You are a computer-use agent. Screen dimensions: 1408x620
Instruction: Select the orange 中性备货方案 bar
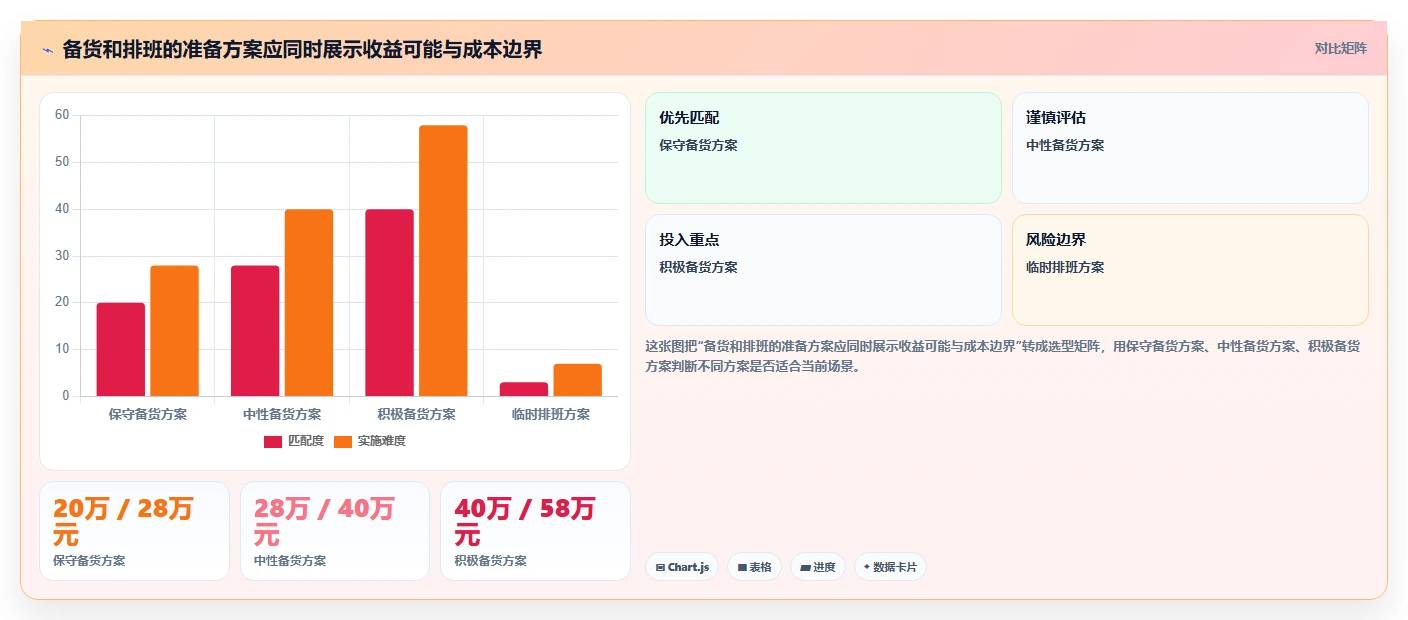point(309,303)
